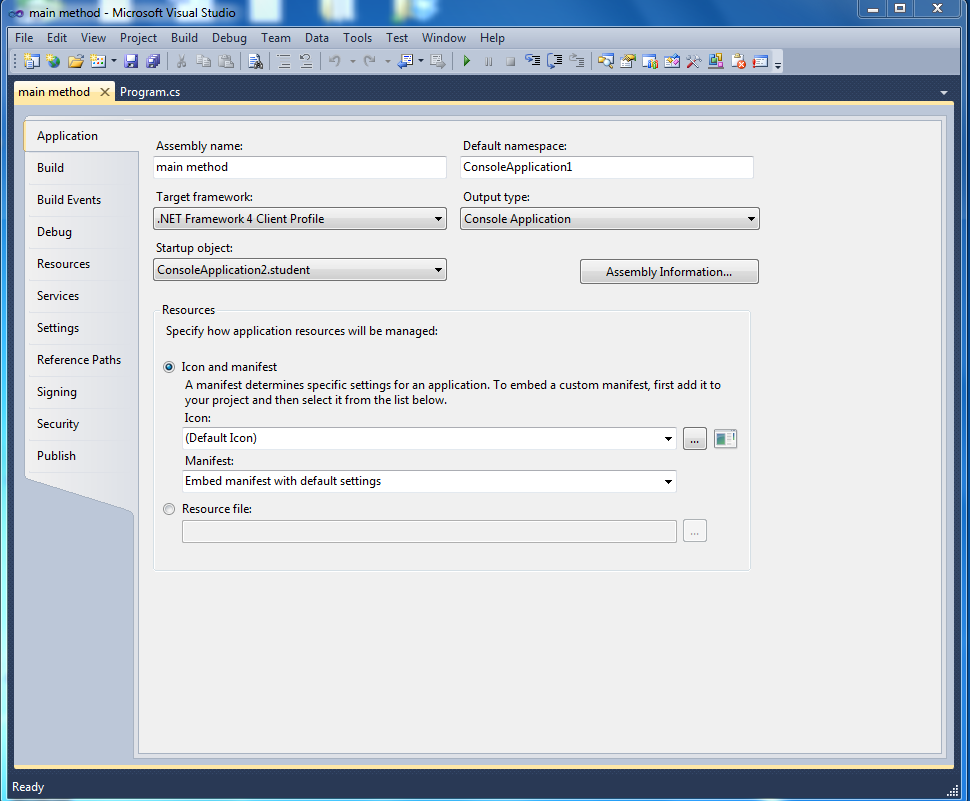The height and width of the screenshot is (801, 970).
Task: Click the Copy toolbar icon
Action: coord(204,61)
